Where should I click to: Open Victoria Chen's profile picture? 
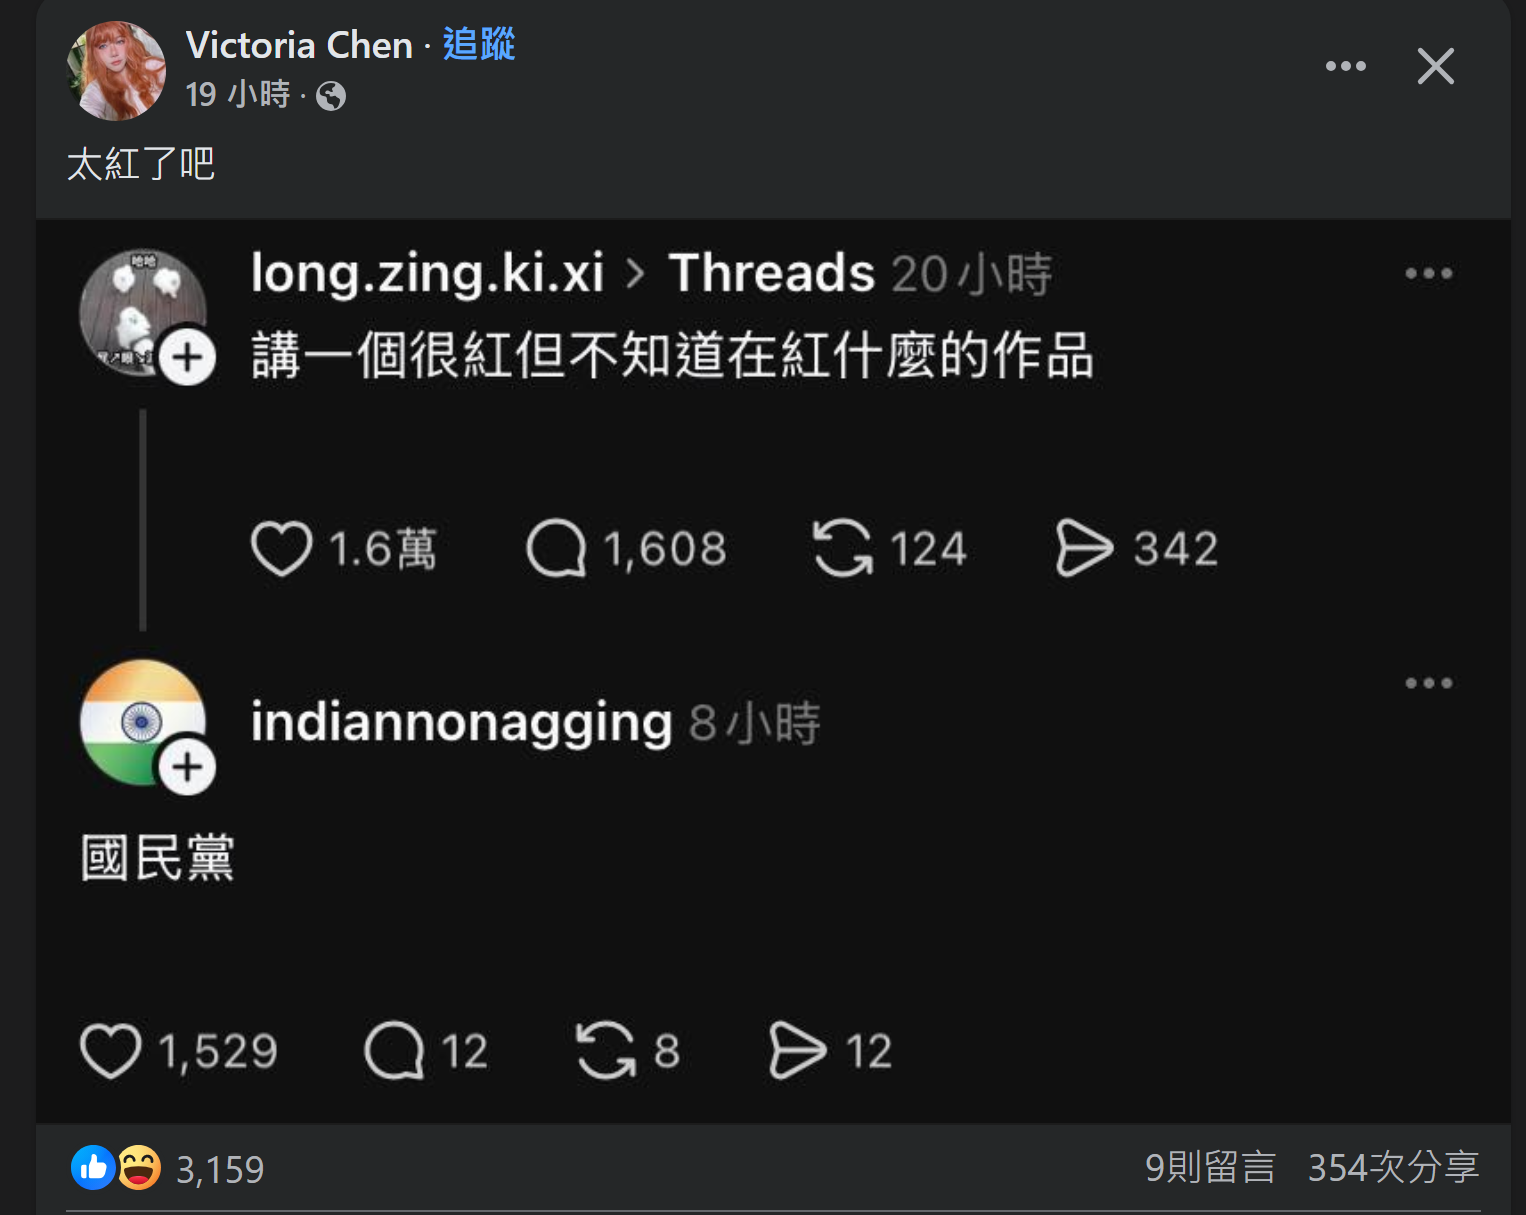115,70
